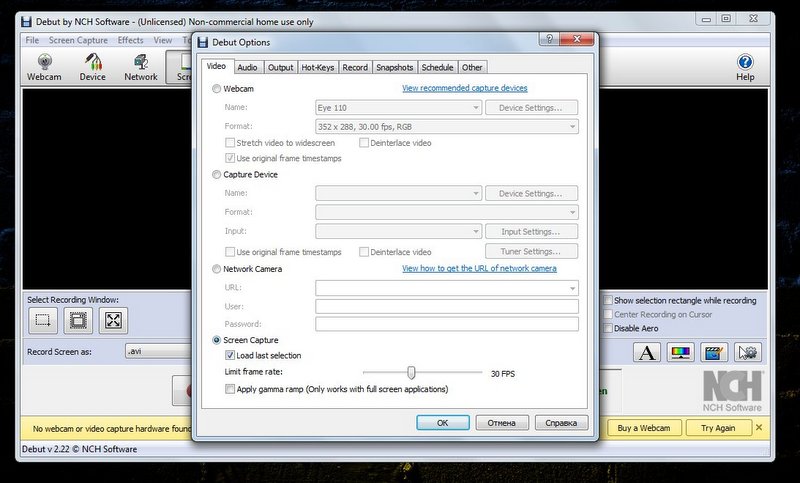Image resolution: width=800 pixels, height=483 pixels.
Task: Switch to the Other tab
Action: click(x=472, y=67)
